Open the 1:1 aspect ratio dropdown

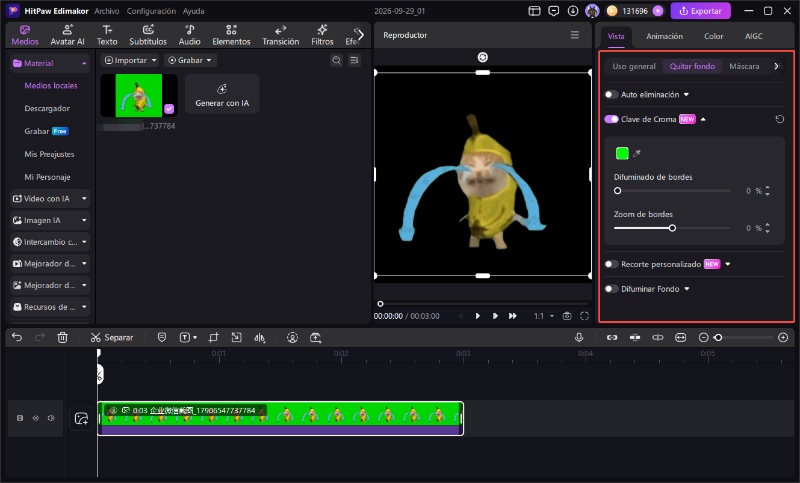click(x=544, y=316)
